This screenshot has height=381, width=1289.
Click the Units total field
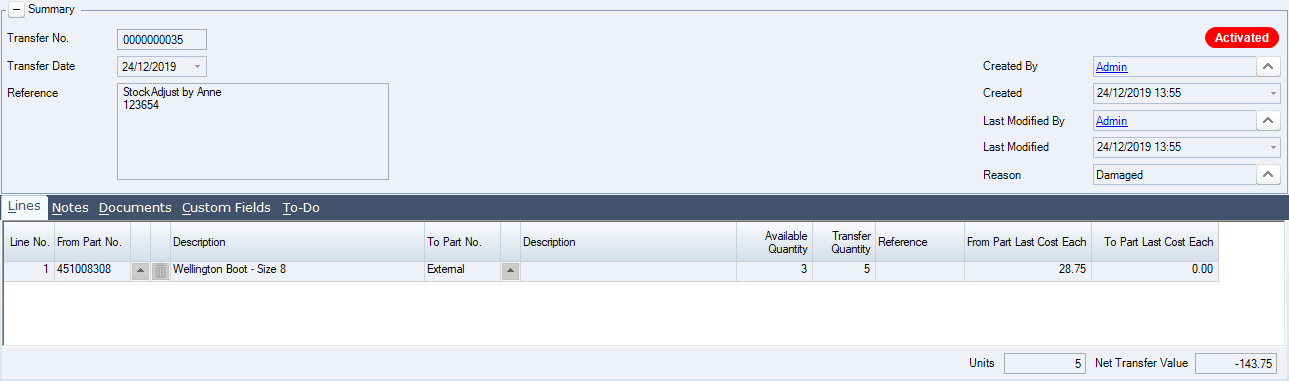tap(1044, 364)
